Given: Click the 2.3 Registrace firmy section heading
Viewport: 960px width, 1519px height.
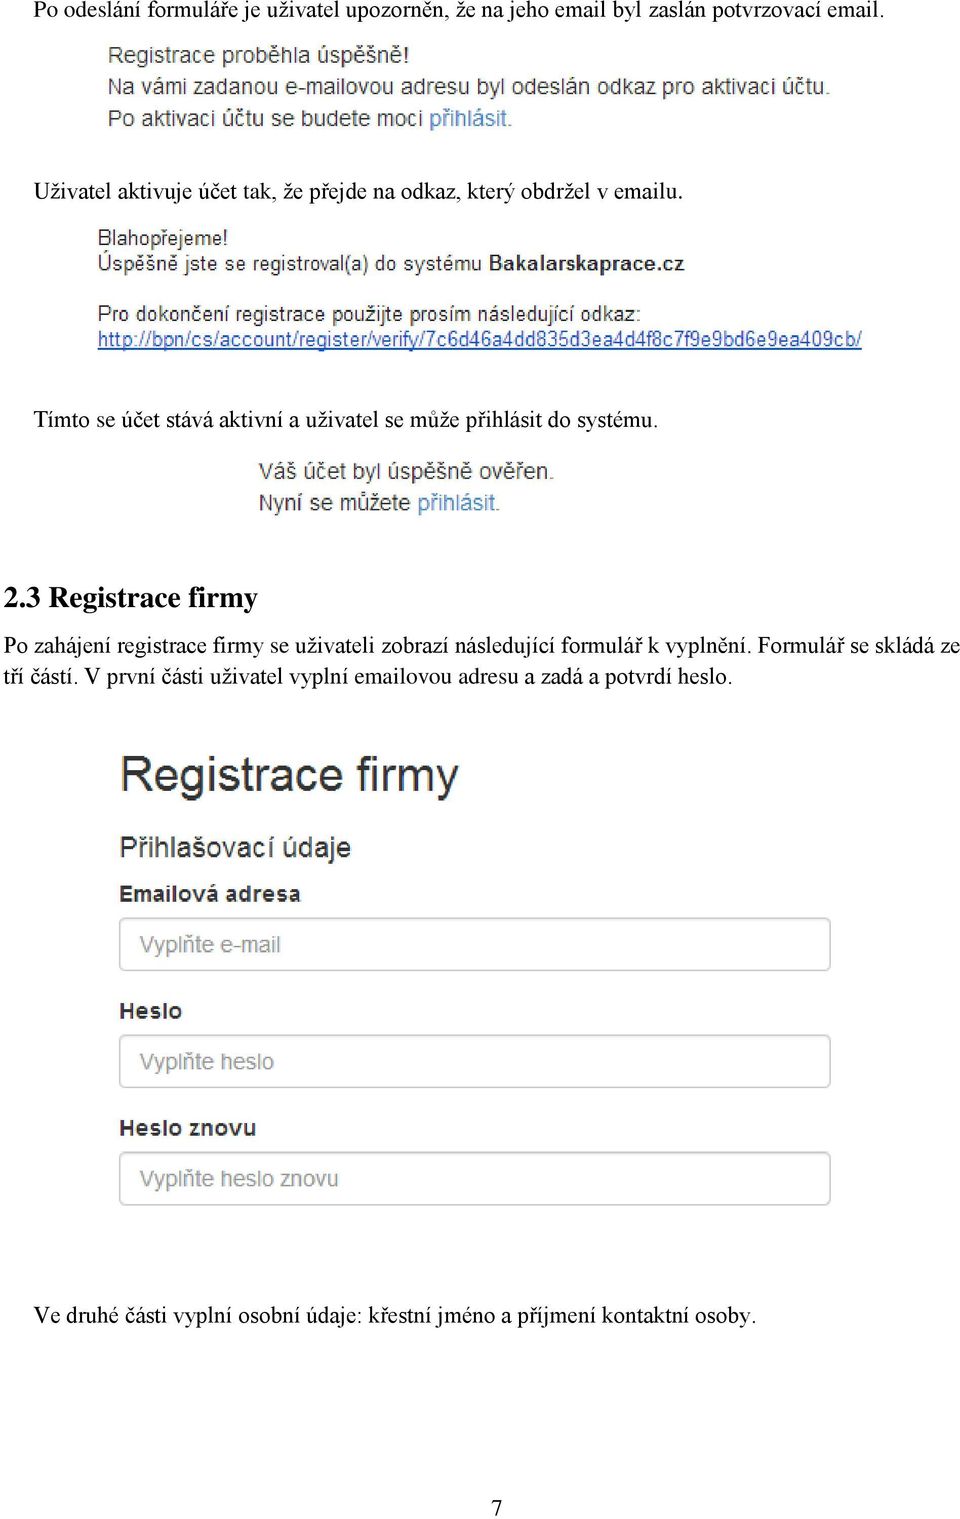Looking at the screenshot, I should pyautogui.click(x=131, y=598).
